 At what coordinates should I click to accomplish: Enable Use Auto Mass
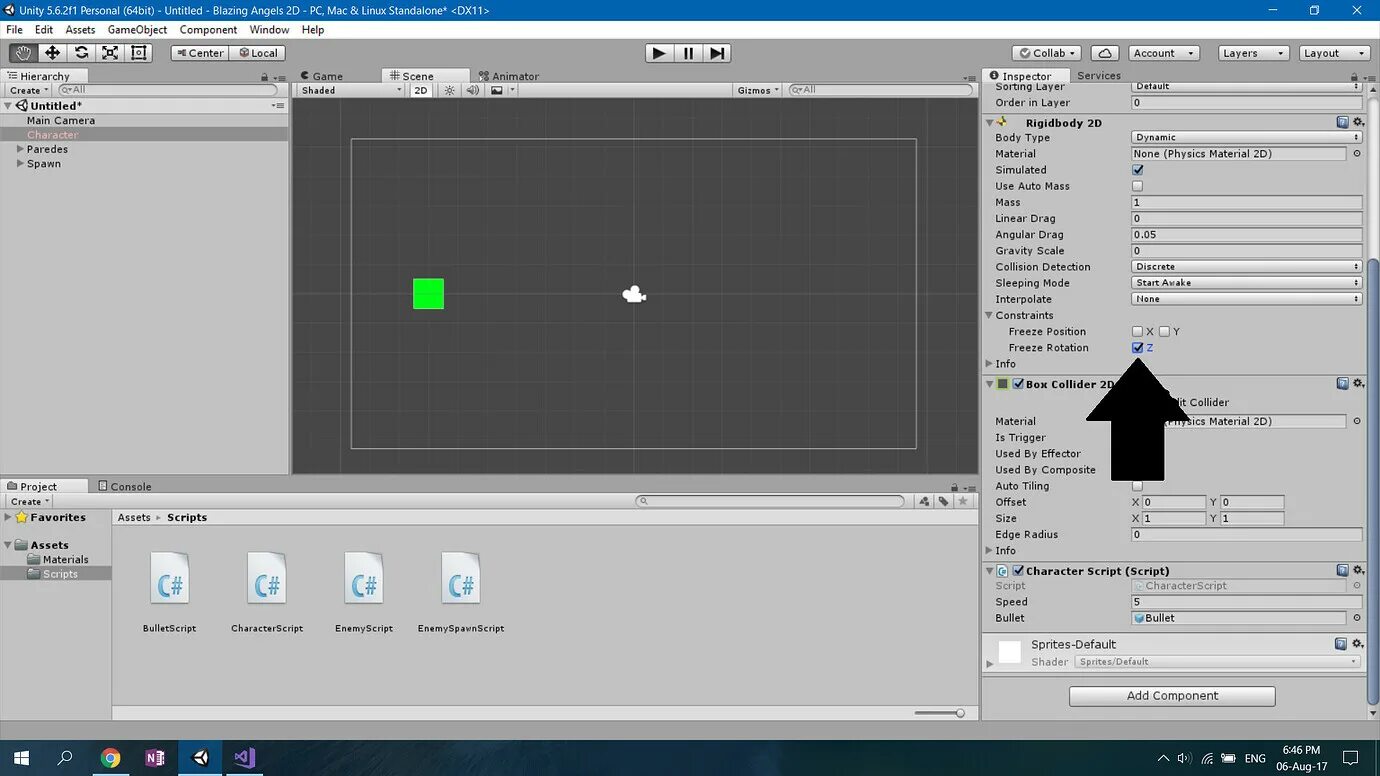click(x=1137, y=186)
